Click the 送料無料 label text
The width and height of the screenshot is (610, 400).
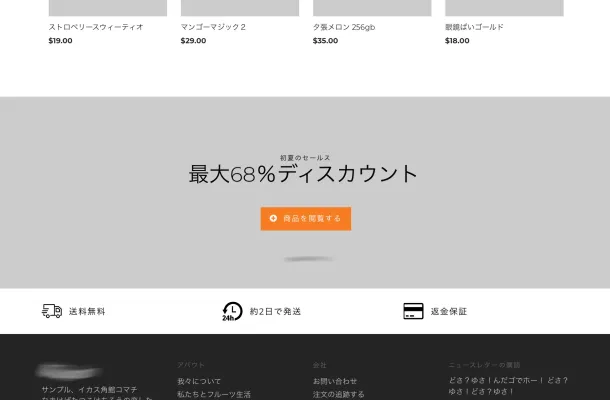[x=87, y=311]
